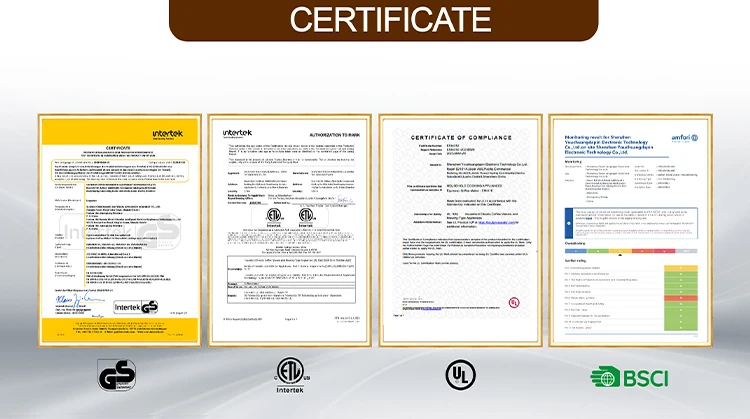Click the amfori logo on the monitoring report
The width and height of the screenshot is (750, 419).
(684, 138)
